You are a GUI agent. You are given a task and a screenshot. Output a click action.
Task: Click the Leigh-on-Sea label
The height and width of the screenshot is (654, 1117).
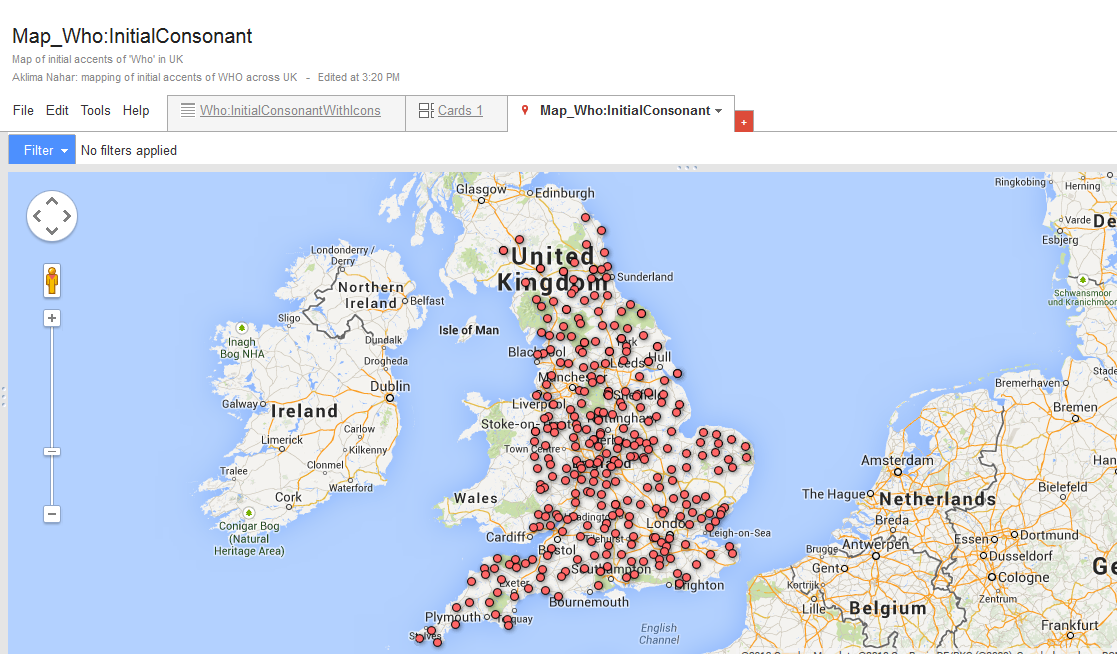[x=739, y=533]
